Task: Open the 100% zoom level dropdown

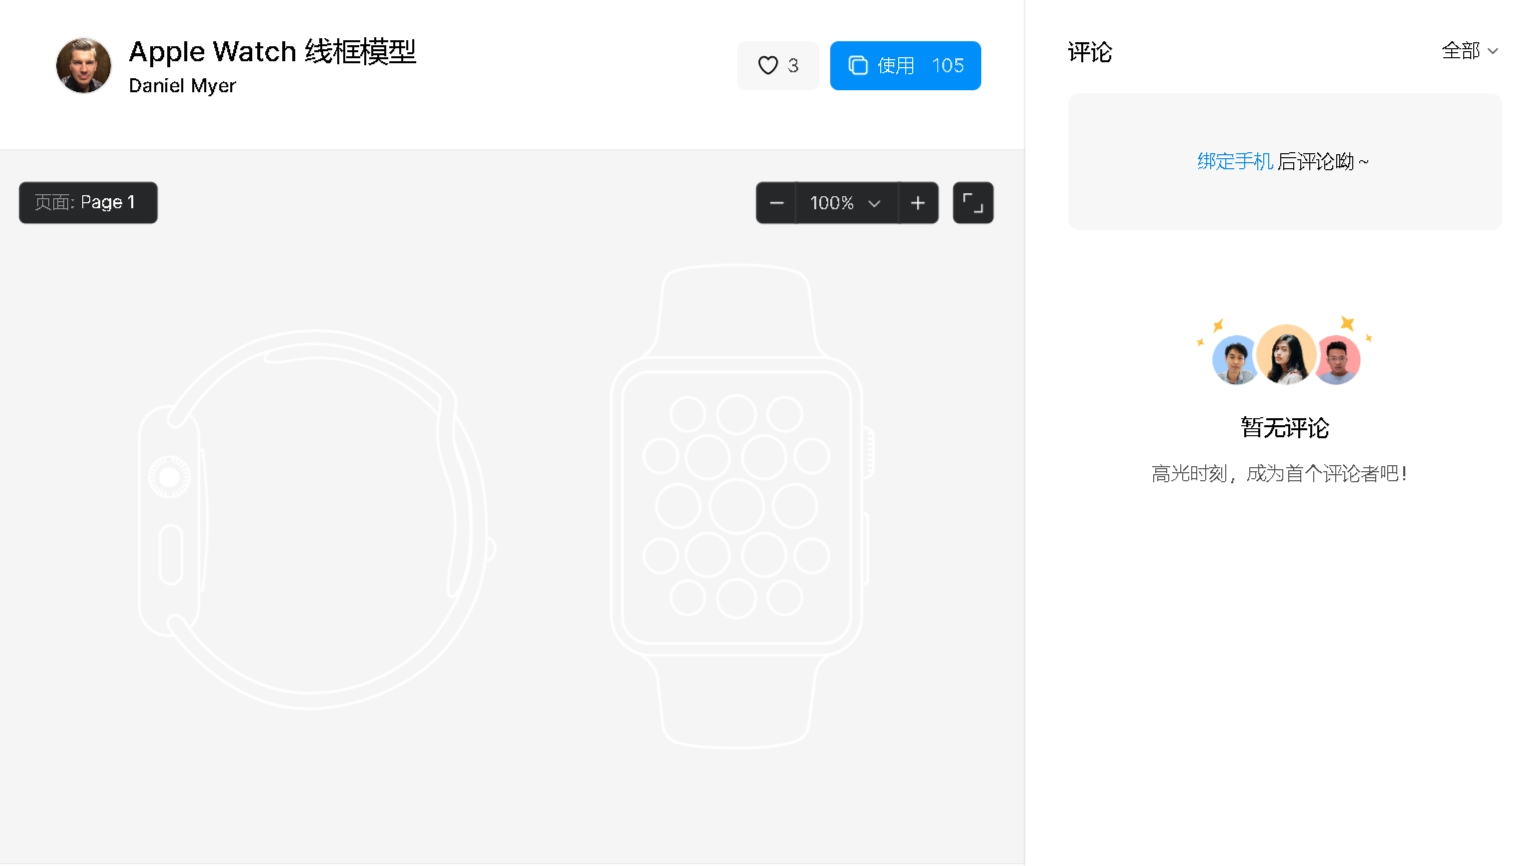Action: pyautogui.click(x=847, y=203)
